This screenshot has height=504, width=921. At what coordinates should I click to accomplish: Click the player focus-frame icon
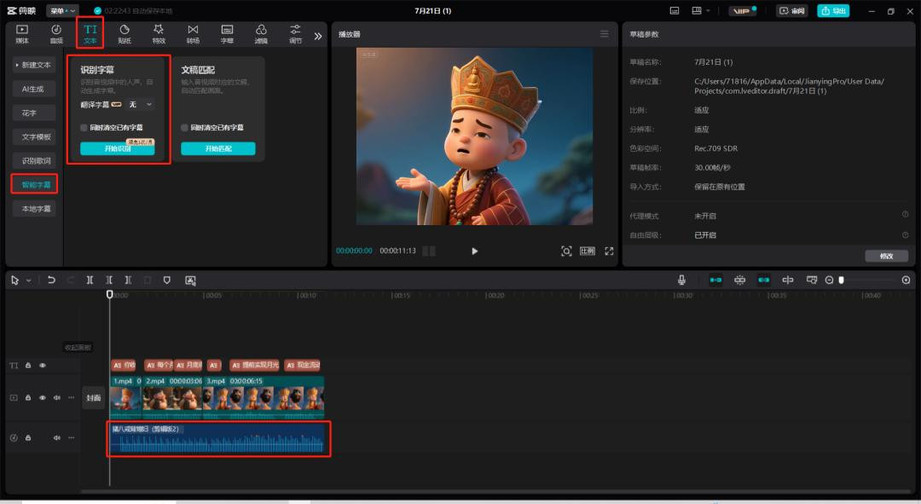566,251
